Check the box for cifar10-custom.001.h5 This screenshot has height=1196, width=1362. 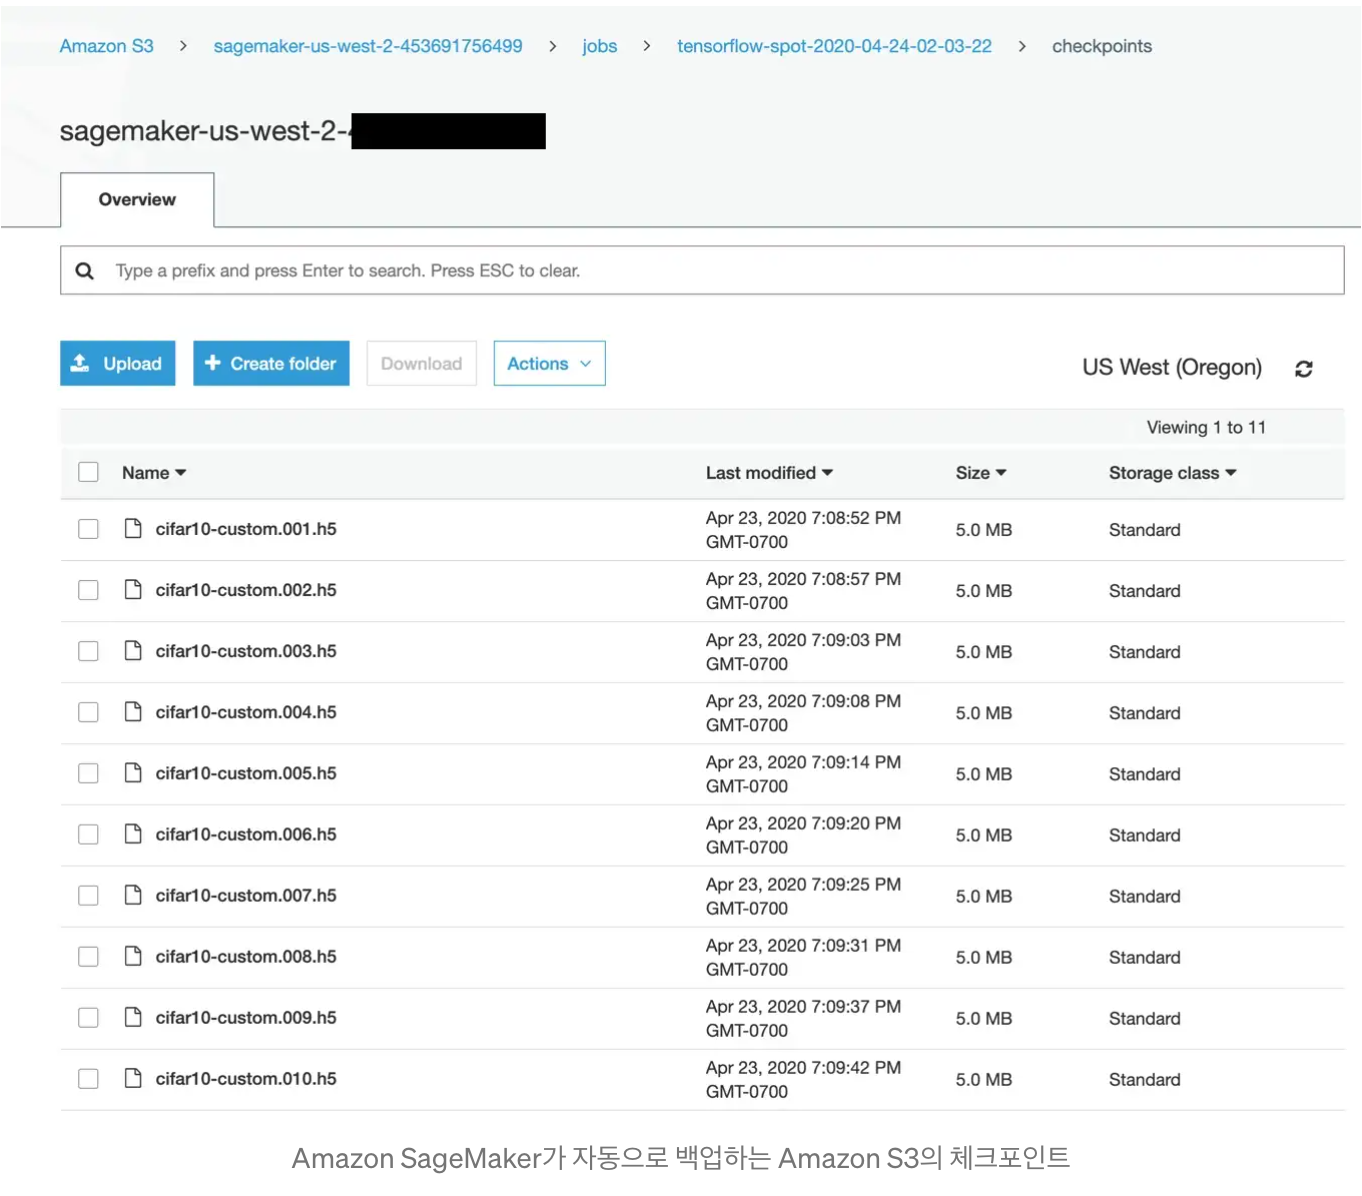[x=89, y=529]
